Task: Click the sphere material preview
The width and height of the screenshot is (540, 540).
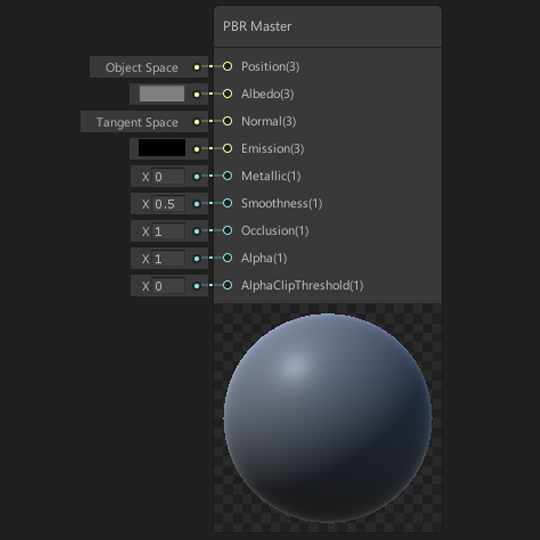Action: tap(328, 418)
